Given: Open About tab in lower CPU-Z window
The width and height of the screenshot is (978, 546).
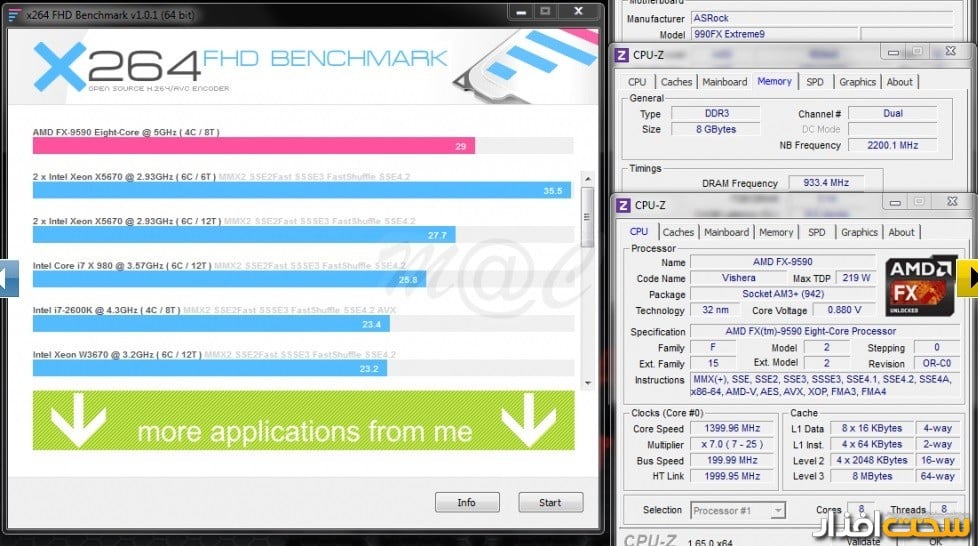Looking at the screenshot, I should 901,232.
